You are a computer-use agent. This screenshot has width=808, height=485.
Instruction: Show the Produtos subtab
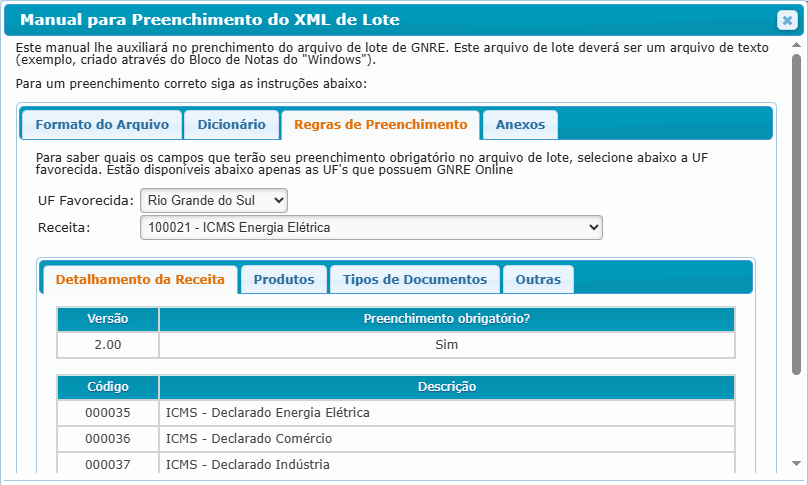284,280
